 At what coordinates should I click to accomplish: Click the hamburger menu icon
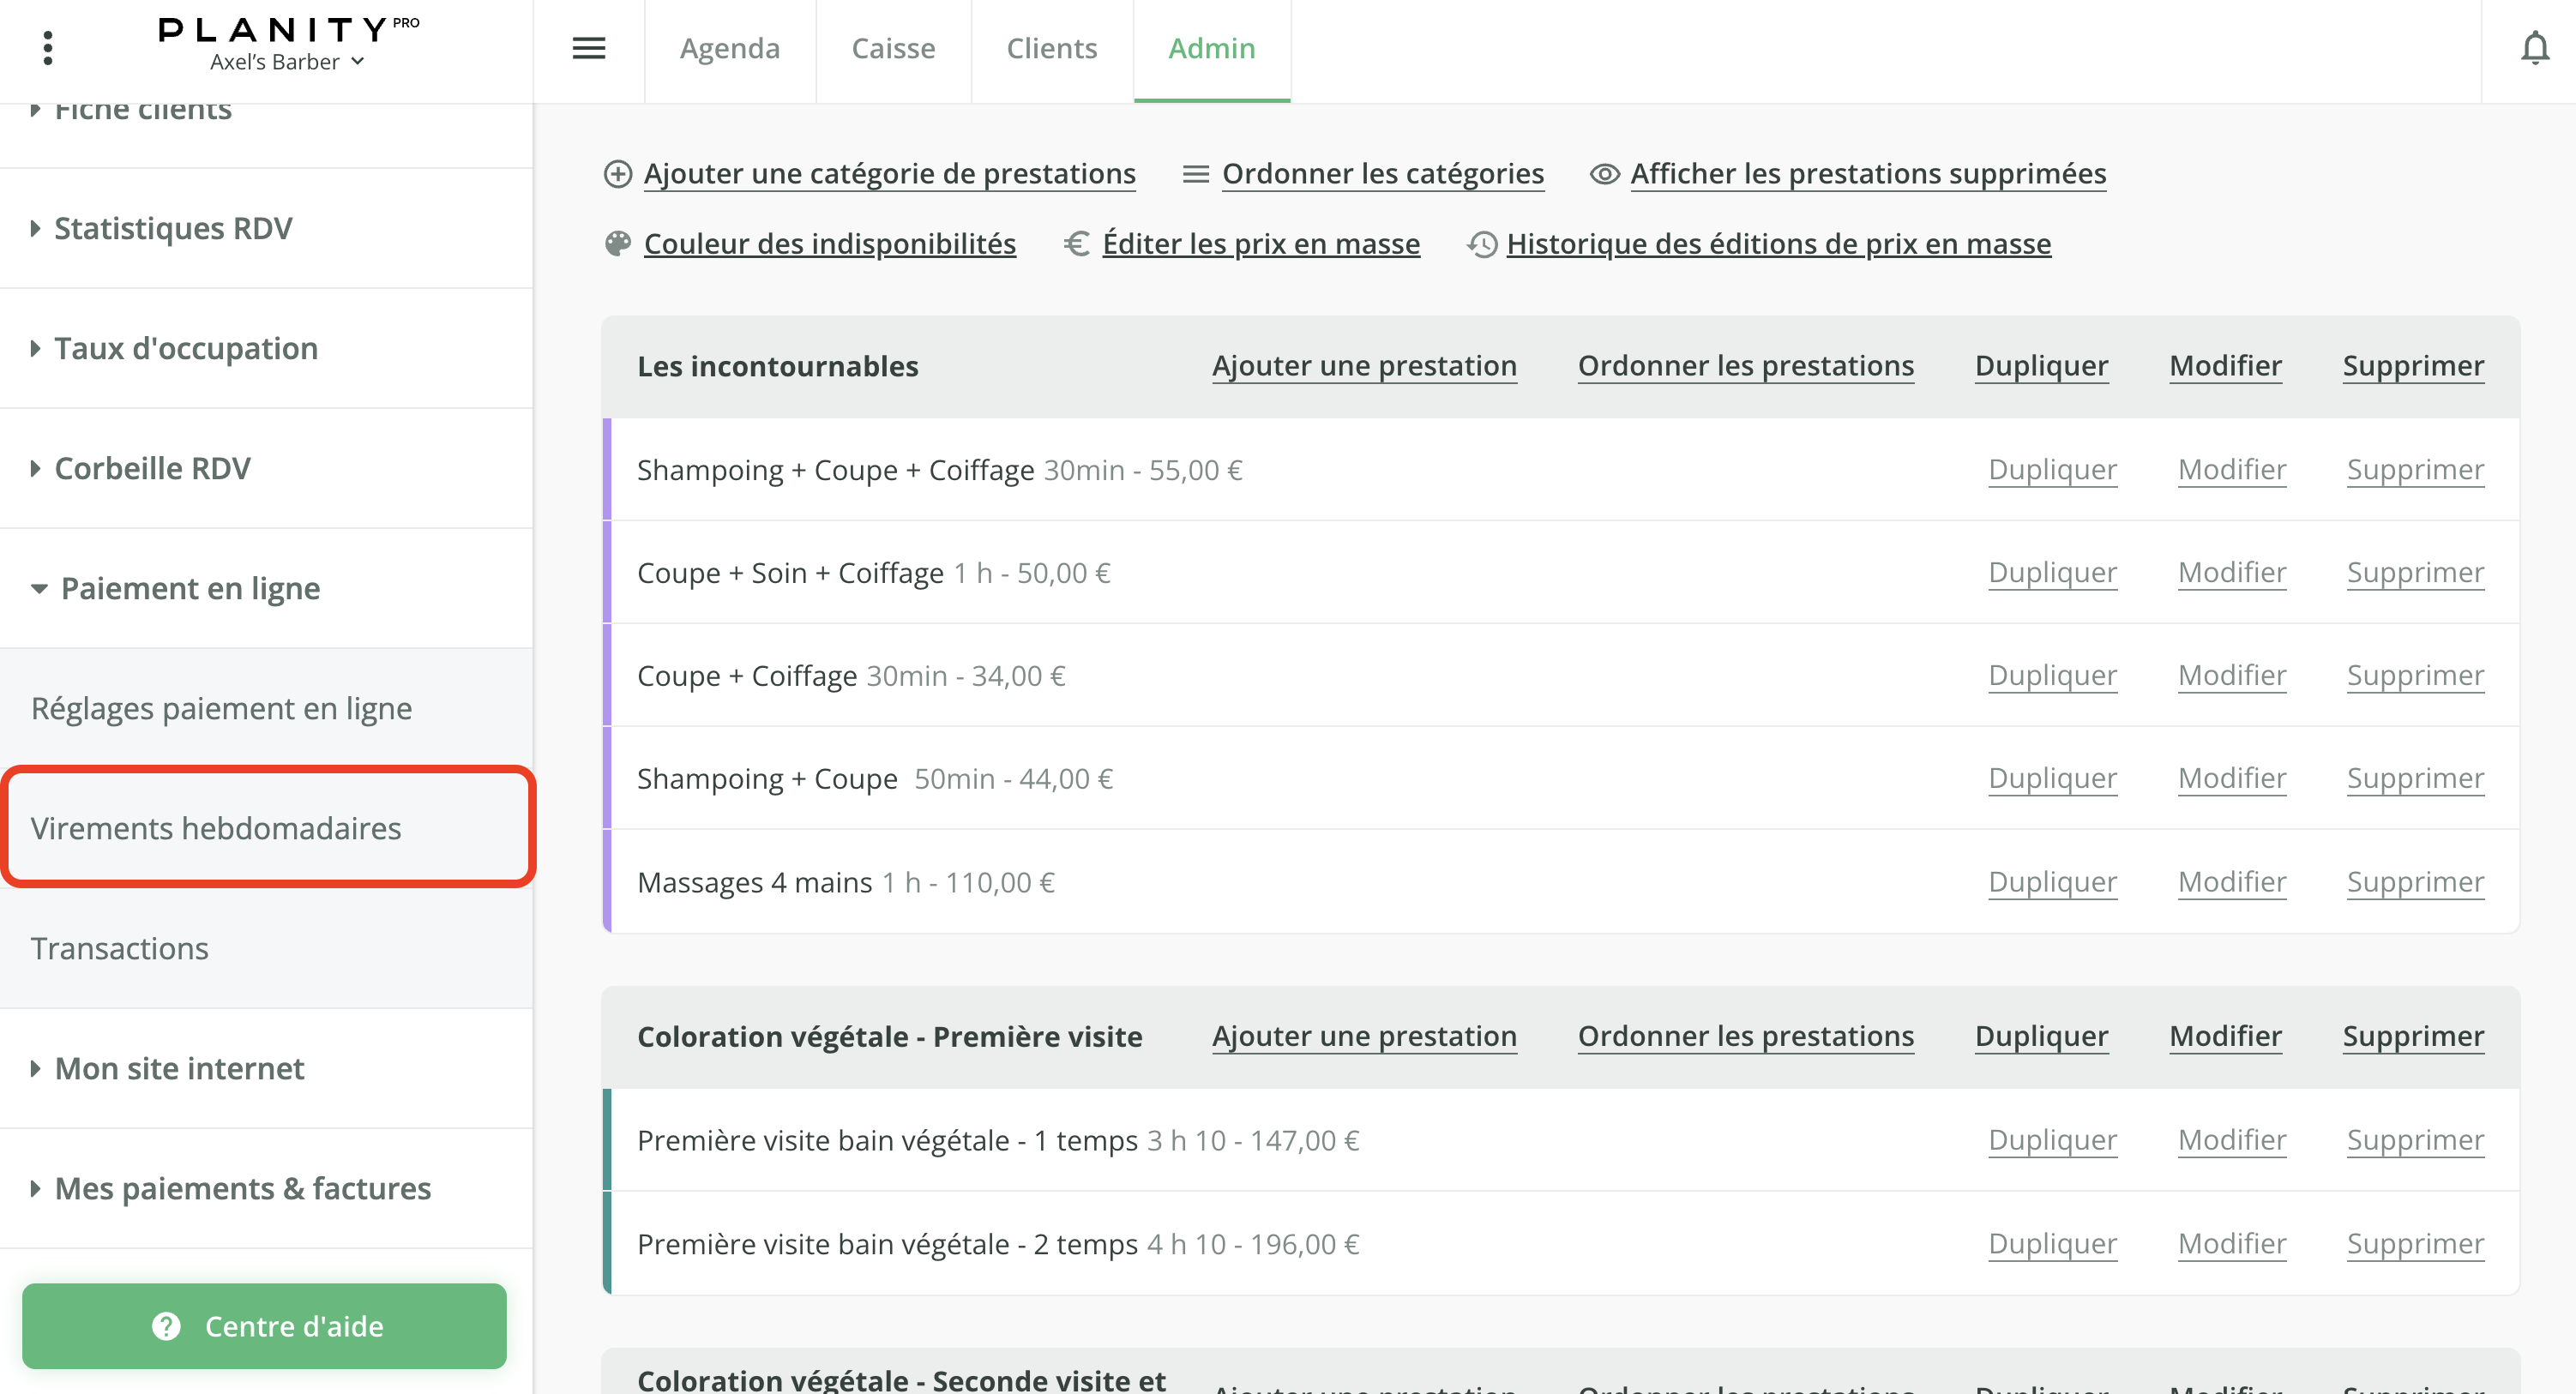tap(589, 47)
